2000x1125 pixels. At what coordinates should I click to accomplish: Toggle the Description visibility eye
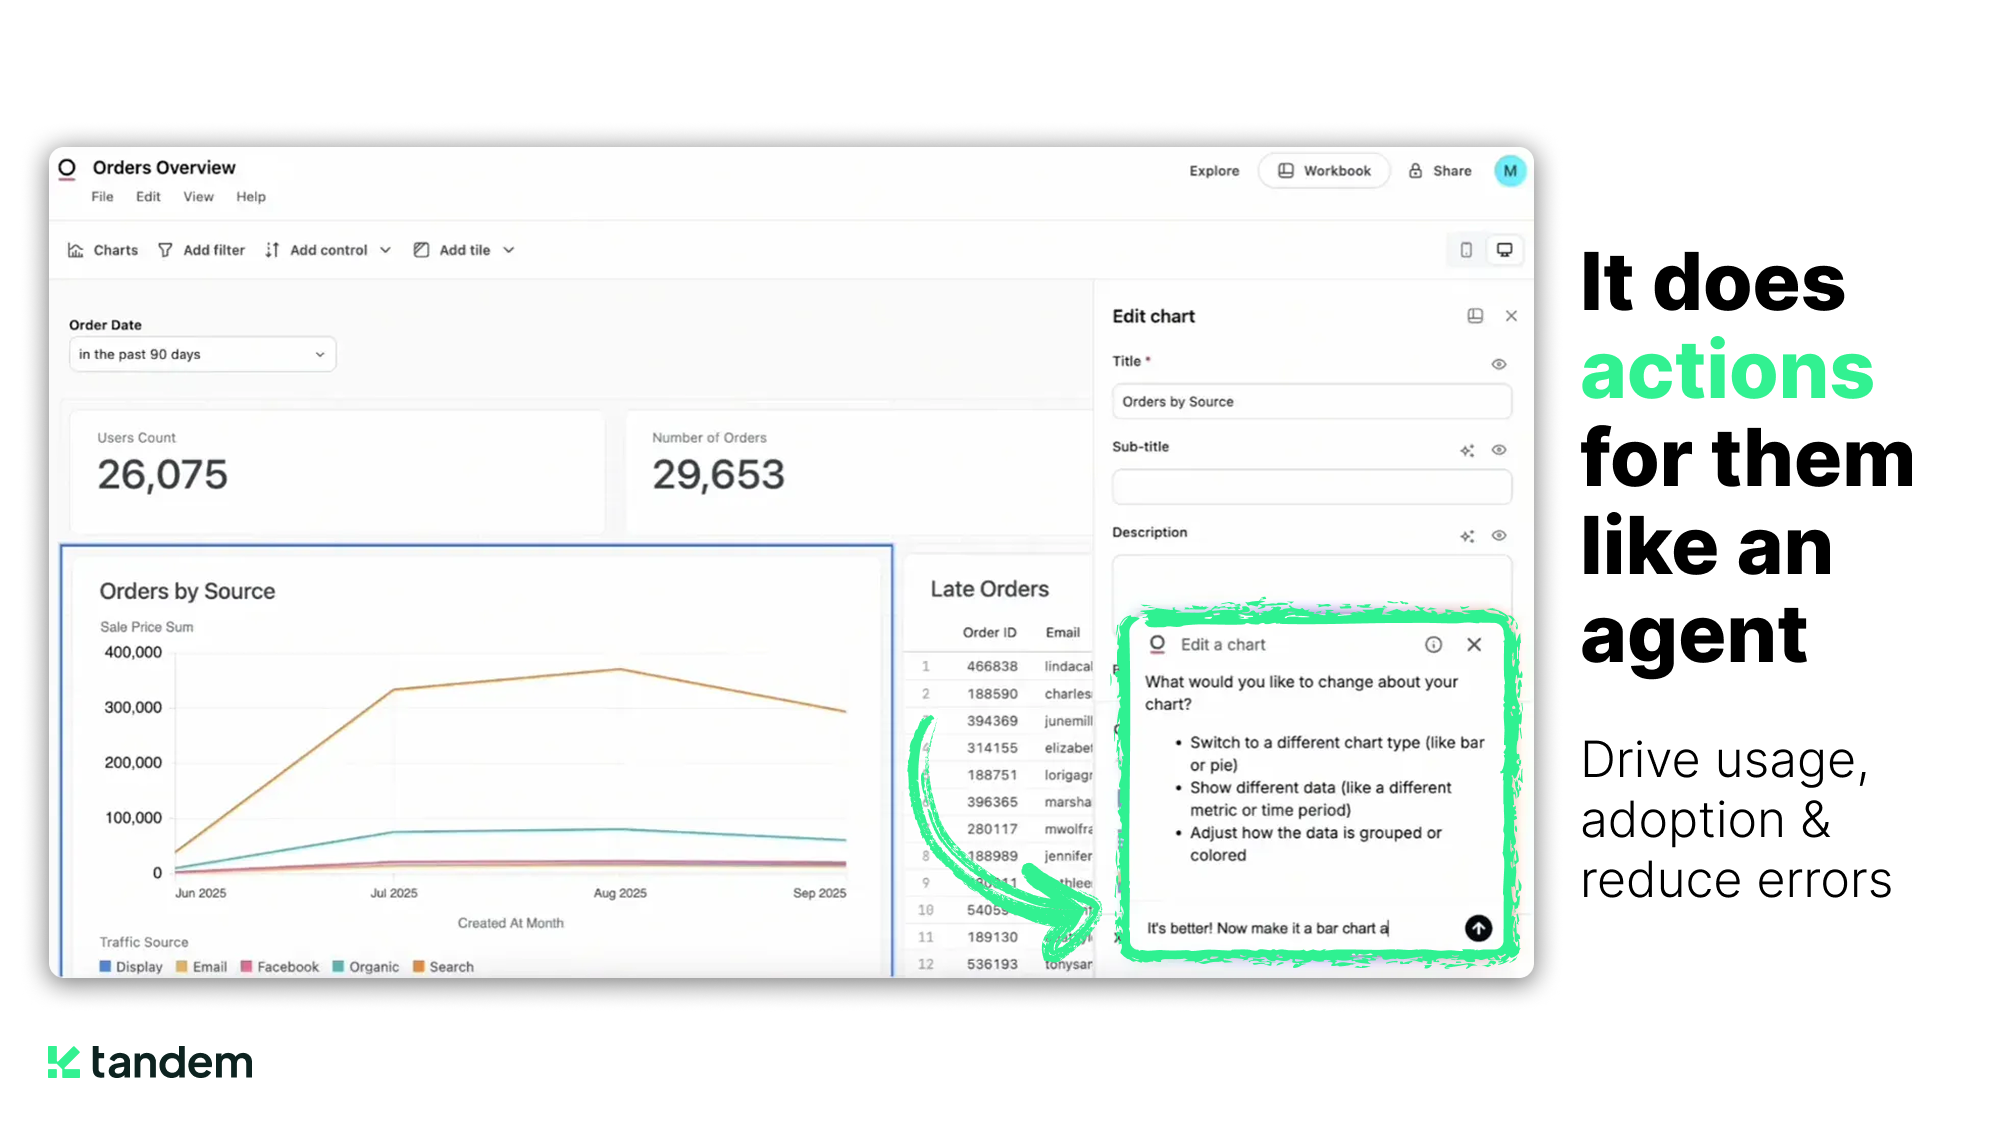tap(1498, 536)
